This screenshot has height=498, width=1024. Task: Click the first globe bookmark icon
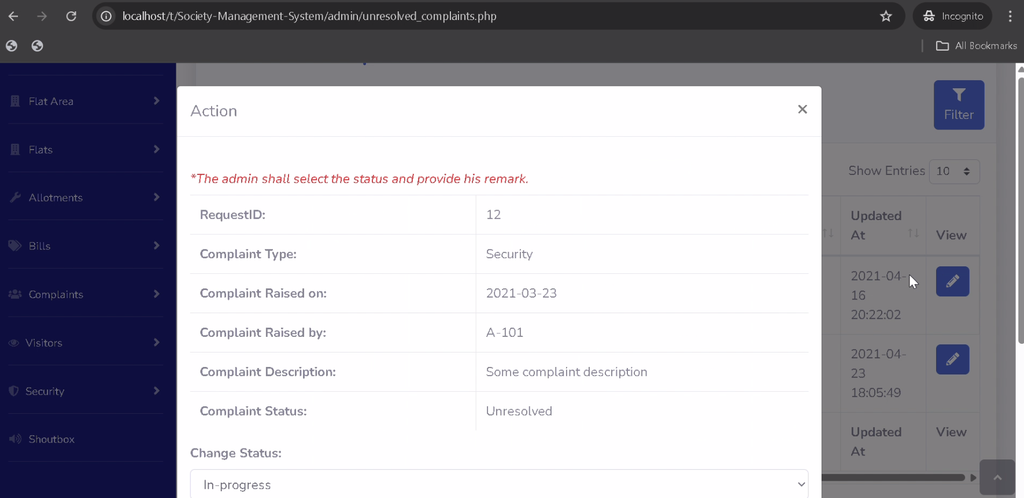tap(12, 46)
